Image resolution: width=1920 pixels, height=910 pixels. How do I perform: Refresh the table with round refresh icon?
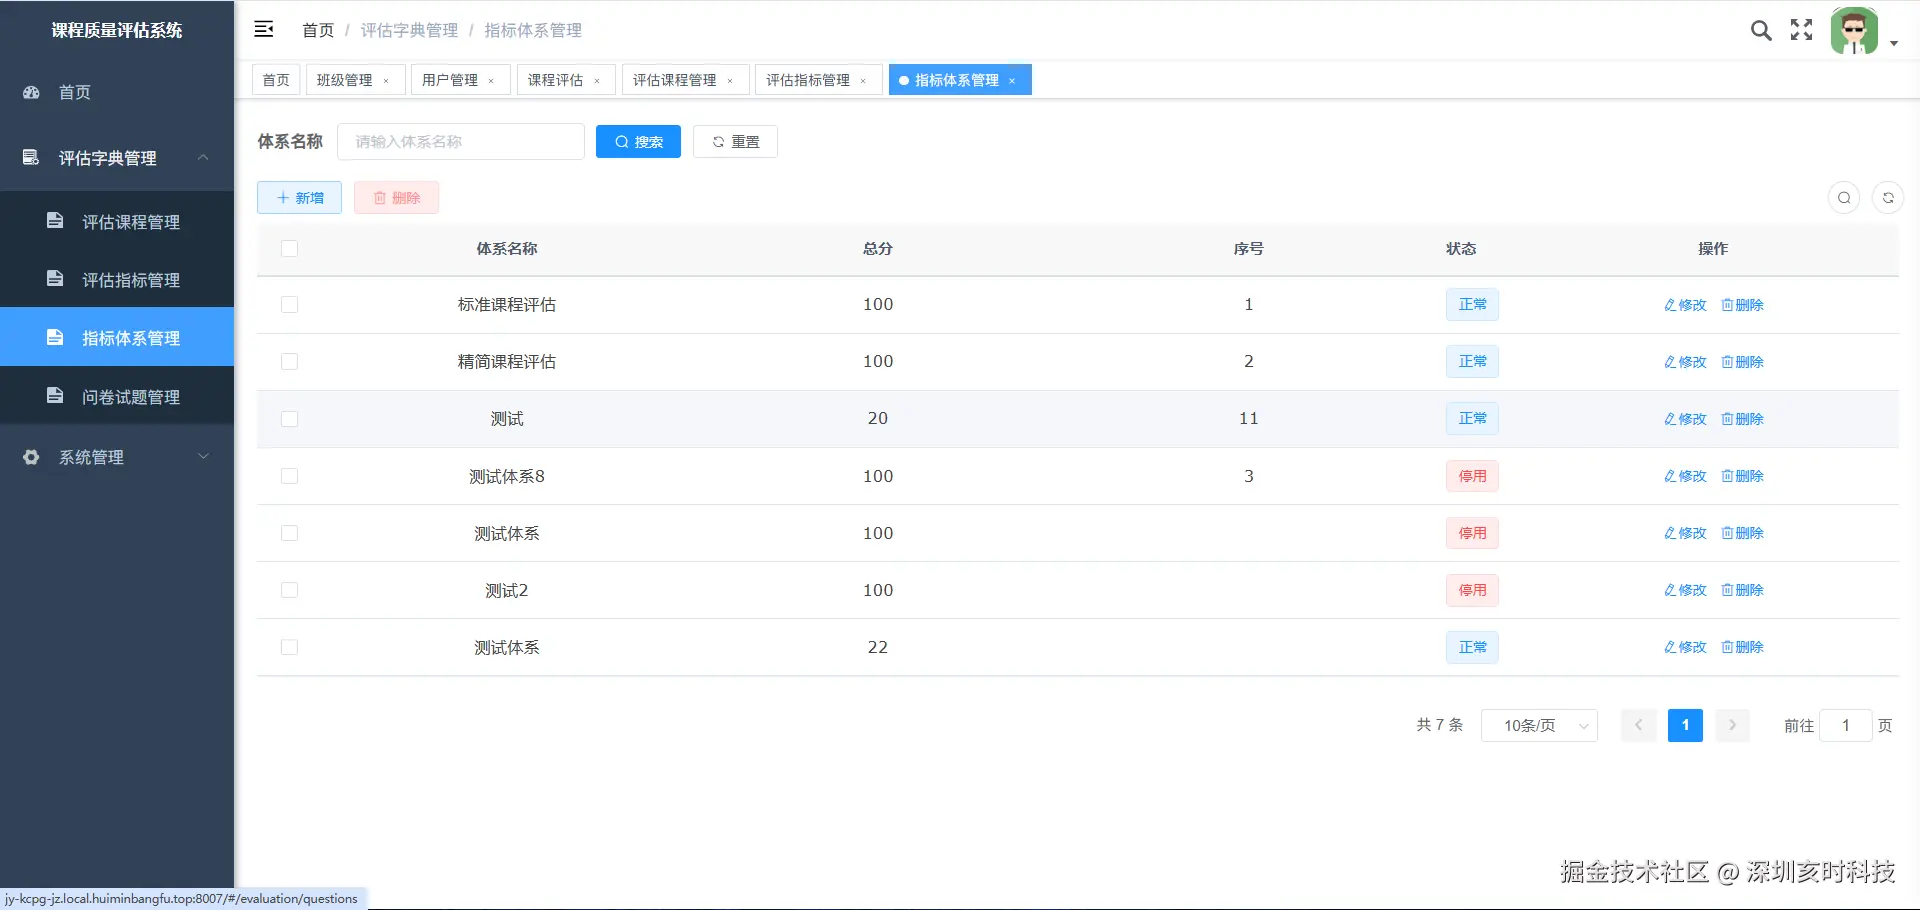1888,198
